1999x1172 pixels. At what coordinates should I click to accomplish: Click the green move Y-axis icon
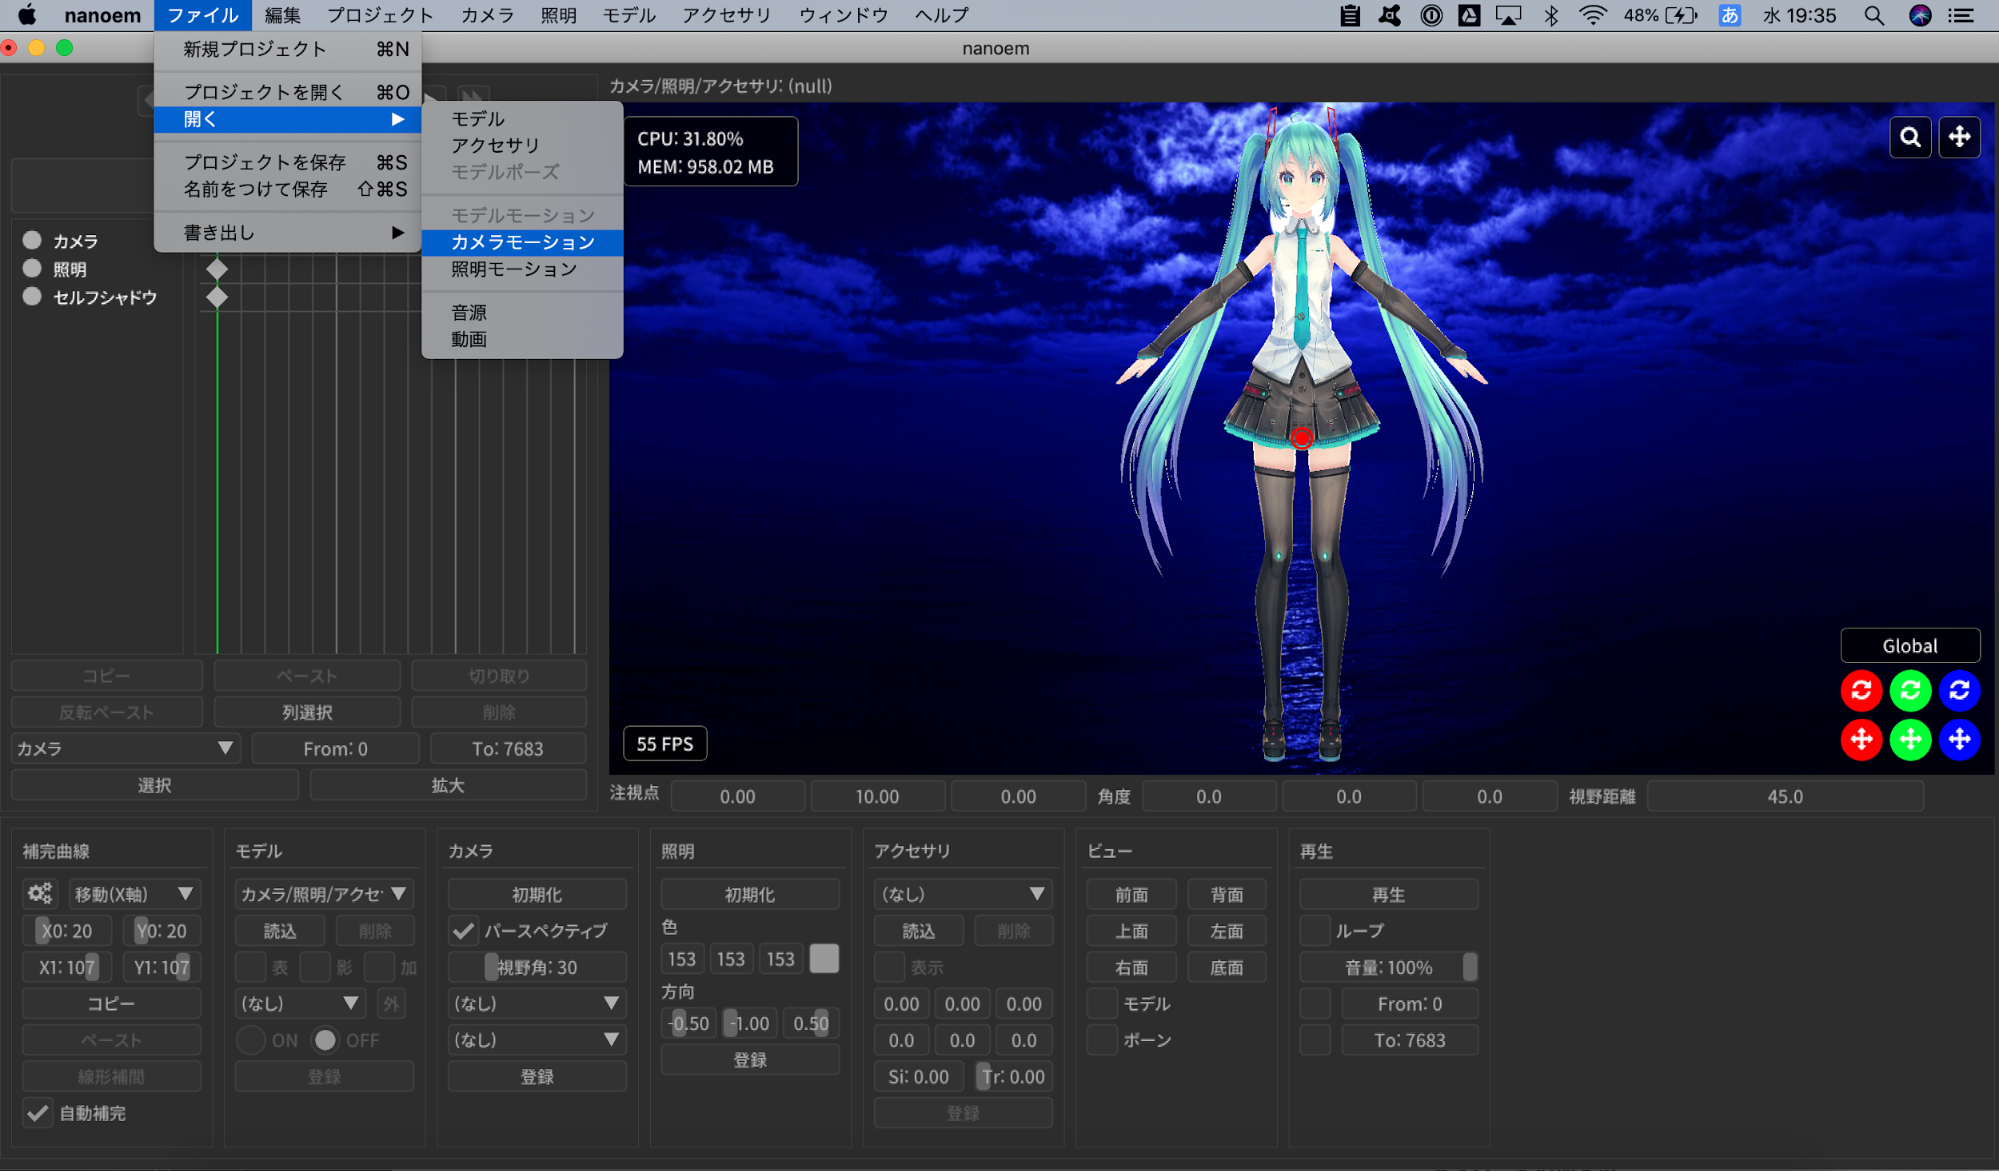(x=1910, y=740)
